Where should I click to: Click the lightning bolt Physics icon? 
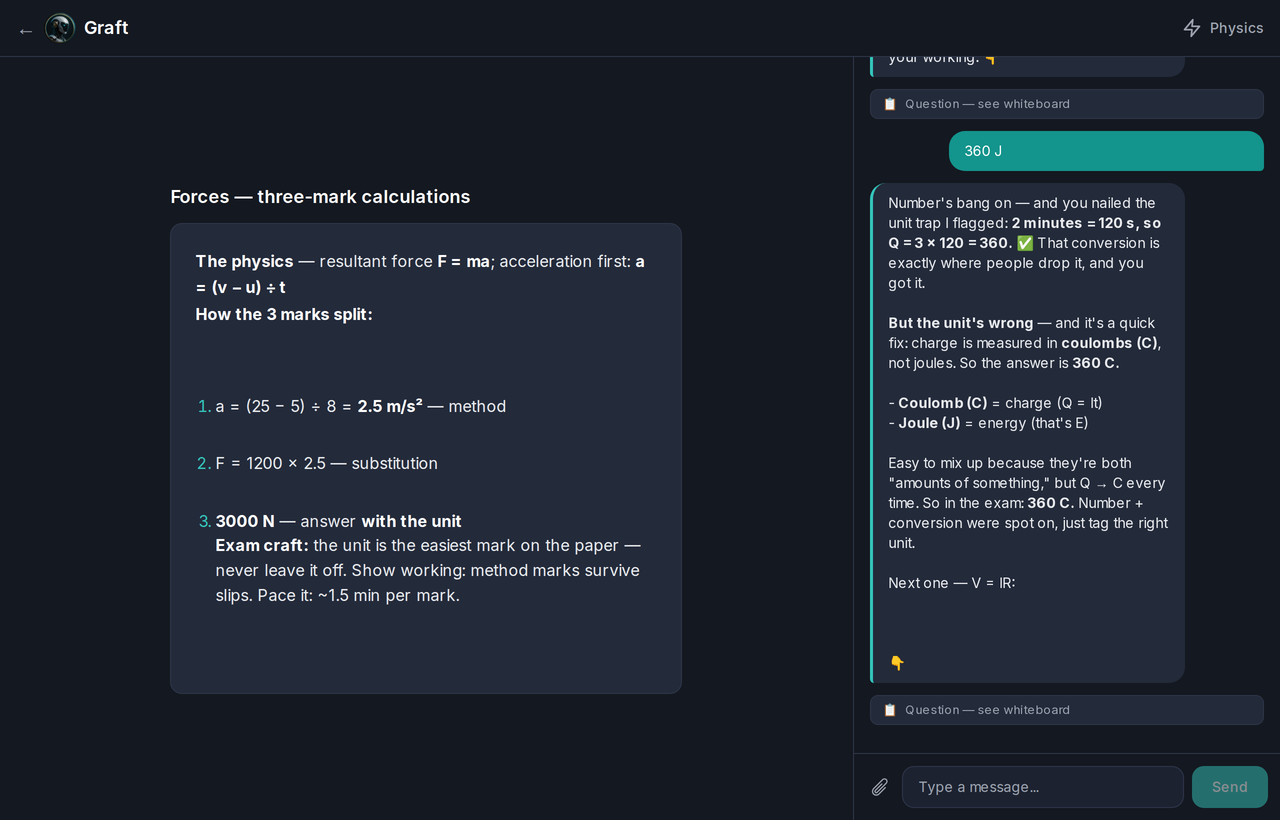point(1192,28)
